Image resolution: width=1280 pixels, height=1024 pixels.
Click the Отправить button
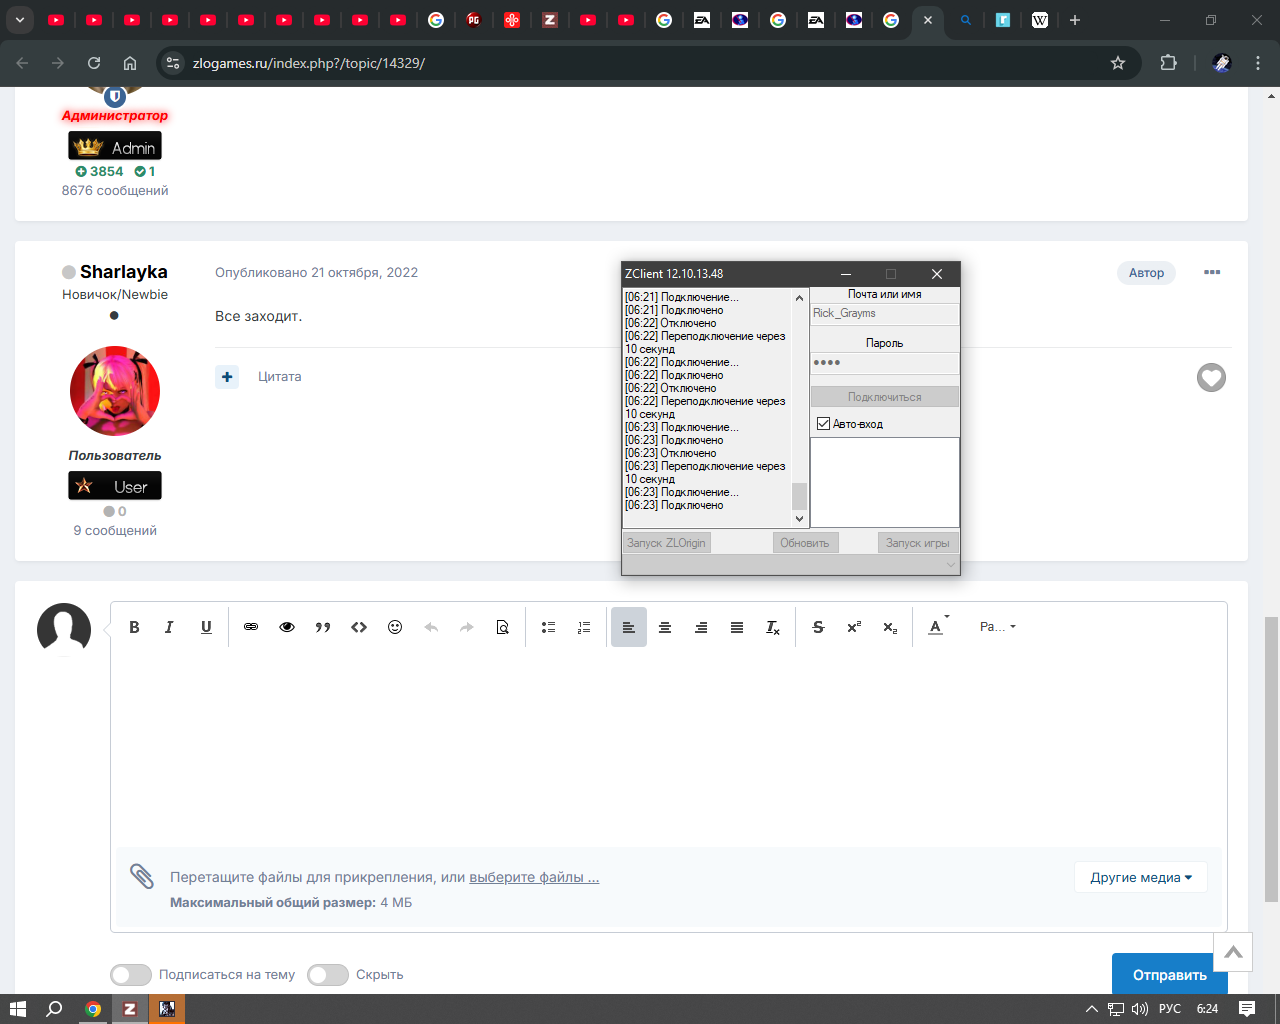click(1170, 975)
